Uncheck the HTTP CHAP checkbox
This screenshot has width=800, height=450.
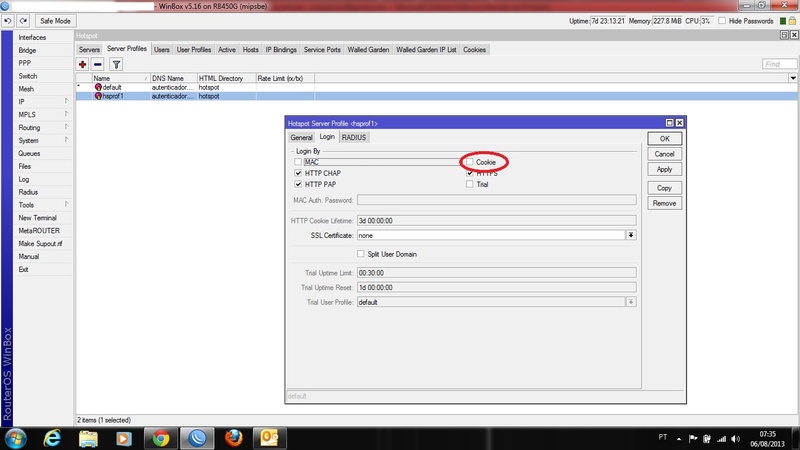coord(298,173)
